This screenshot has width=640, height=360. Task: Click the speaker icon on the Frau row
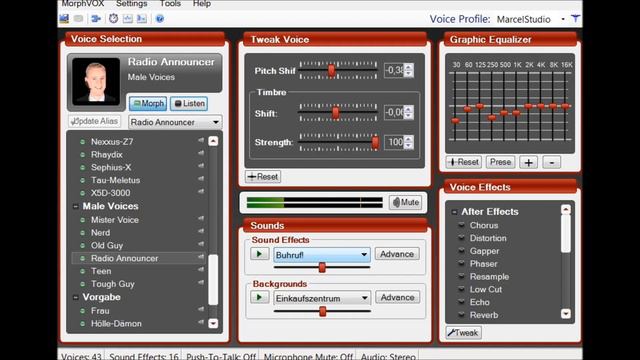coord(201,309)
